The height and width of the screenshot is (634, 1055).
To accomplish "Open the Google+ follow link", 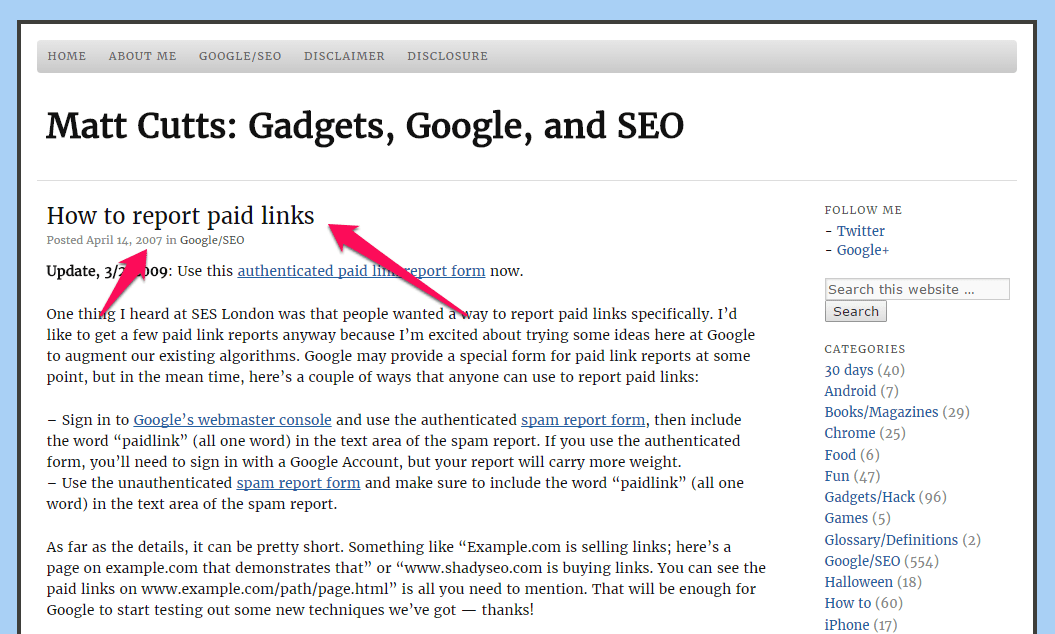I will pos(862,250).
